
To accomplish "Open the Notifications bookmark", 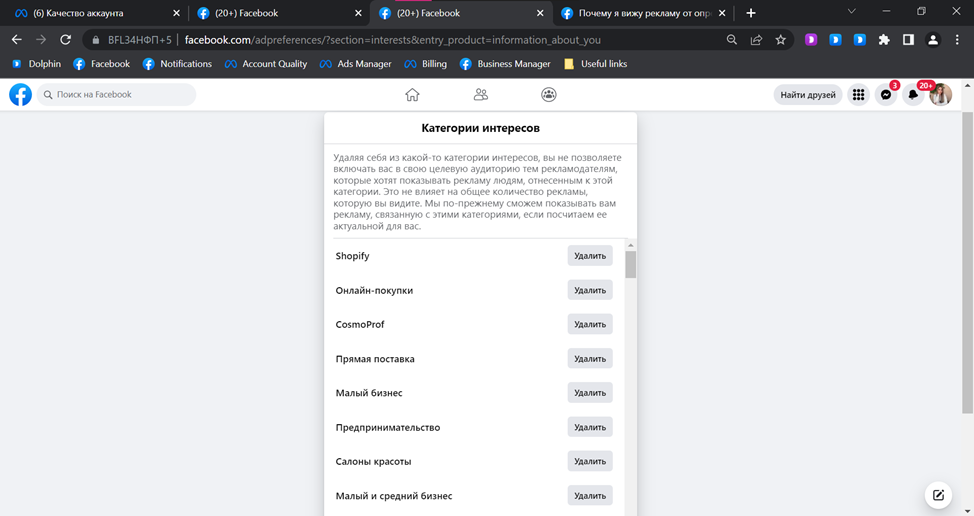I will (178, 64).
